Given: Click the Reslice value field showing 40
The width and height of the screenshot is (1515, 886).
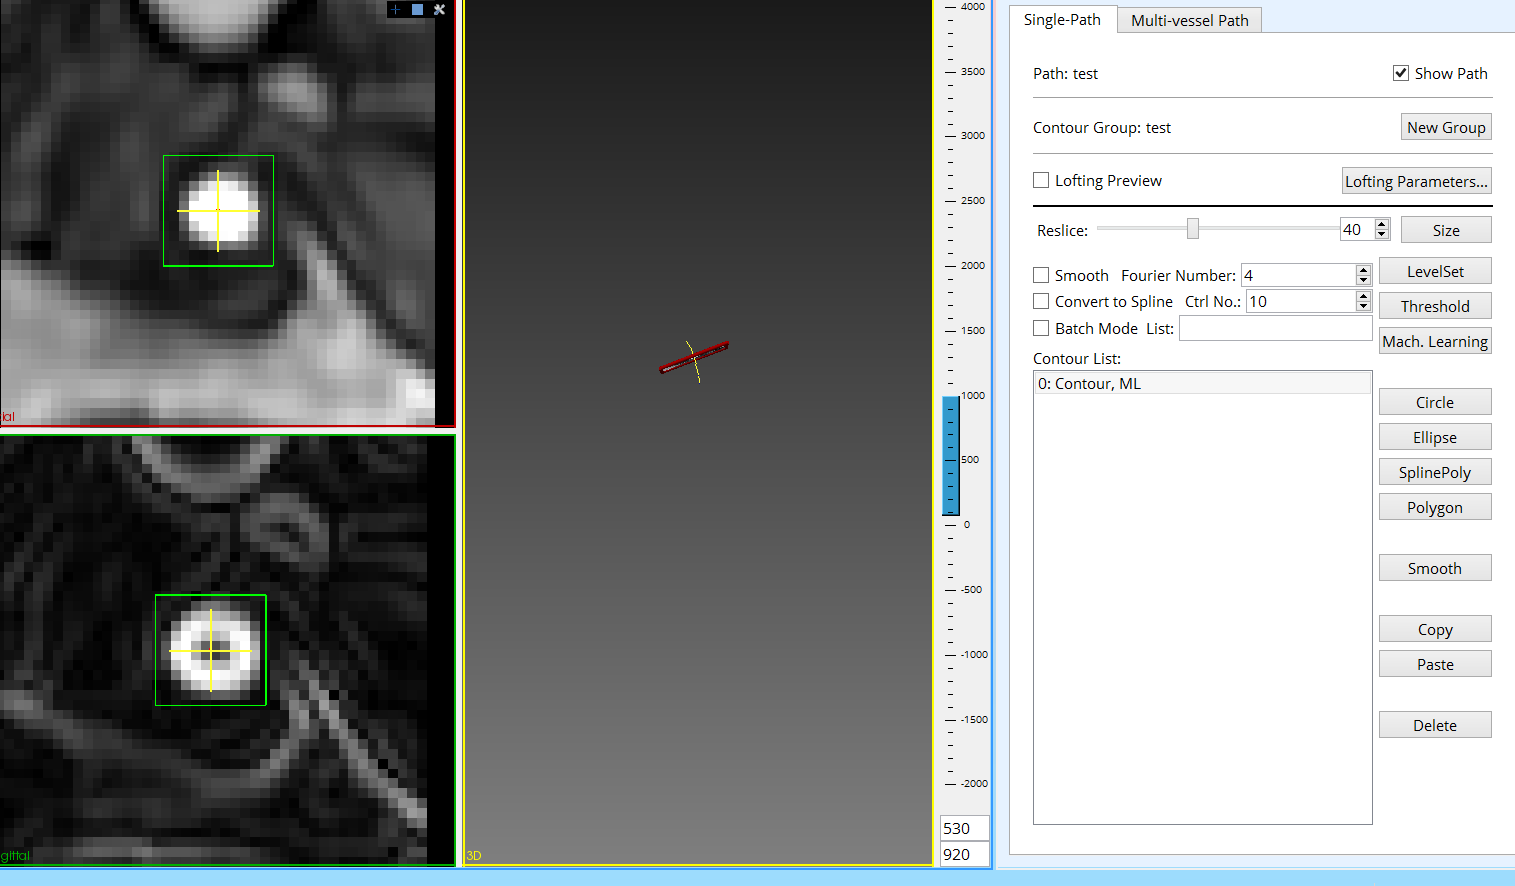Looking at the screenshot, I should point(1357,229).
